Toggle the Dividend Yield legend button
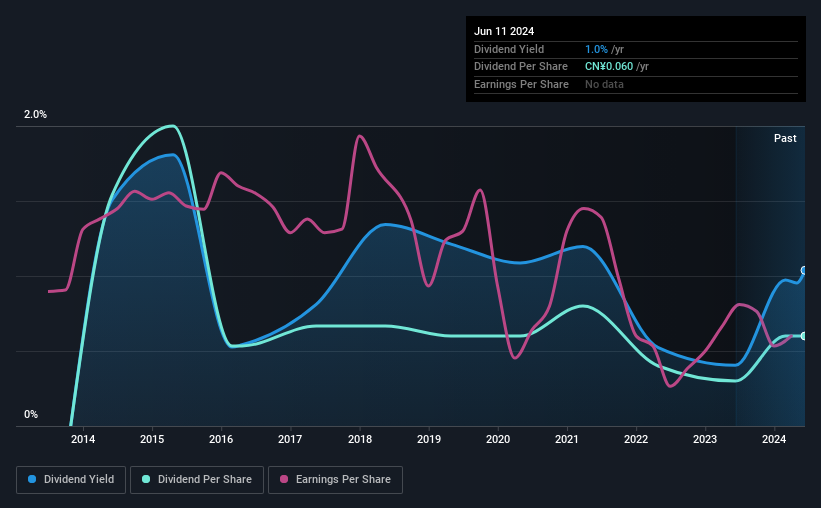 [x=71, y=480]
